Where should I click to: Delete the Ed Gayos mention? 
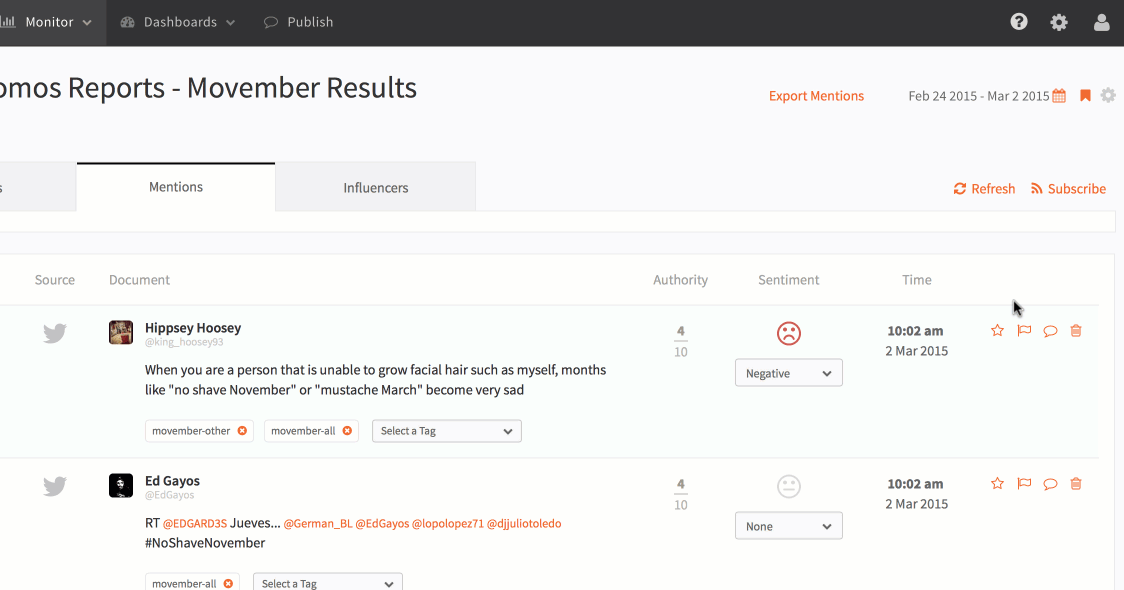click(x=1076, y=484)
